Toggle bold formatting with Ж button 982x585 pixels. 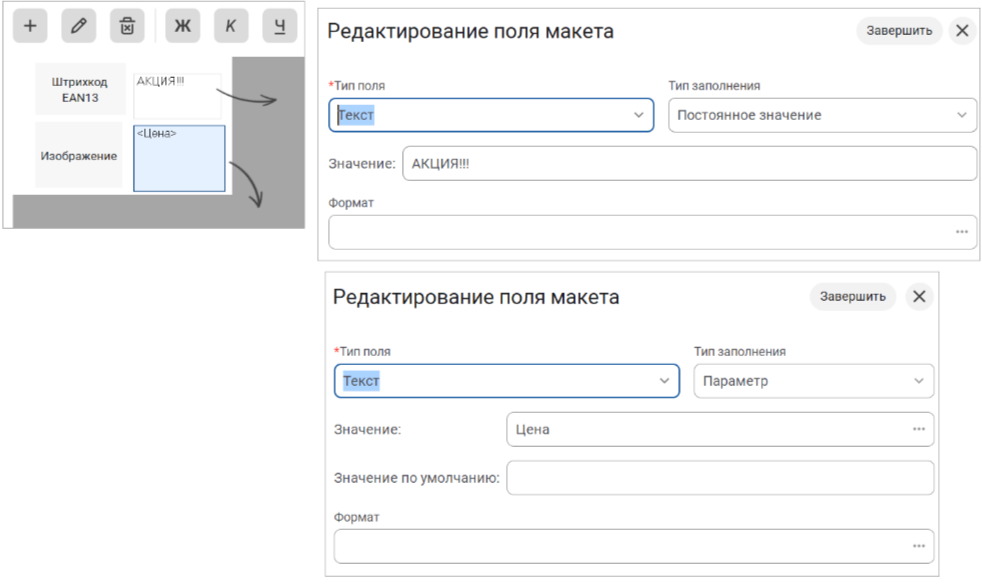[183, 26]
